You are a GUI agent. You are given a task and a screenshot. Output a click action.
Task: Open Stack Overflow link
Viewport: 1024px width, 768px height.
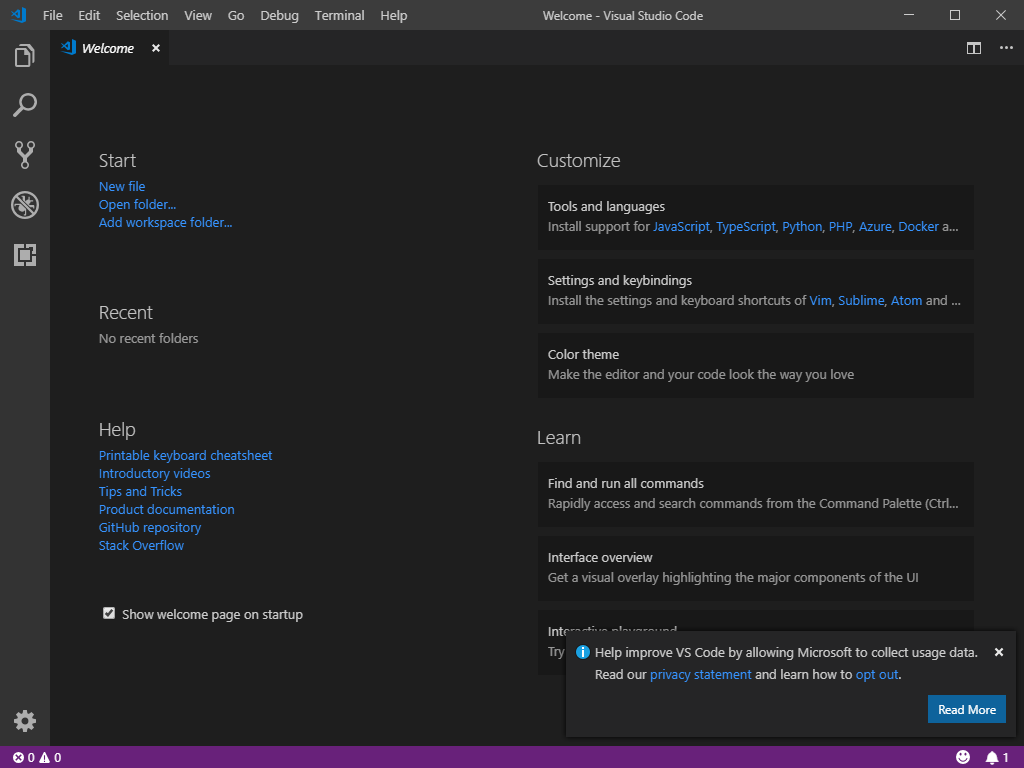pos(141,545)
